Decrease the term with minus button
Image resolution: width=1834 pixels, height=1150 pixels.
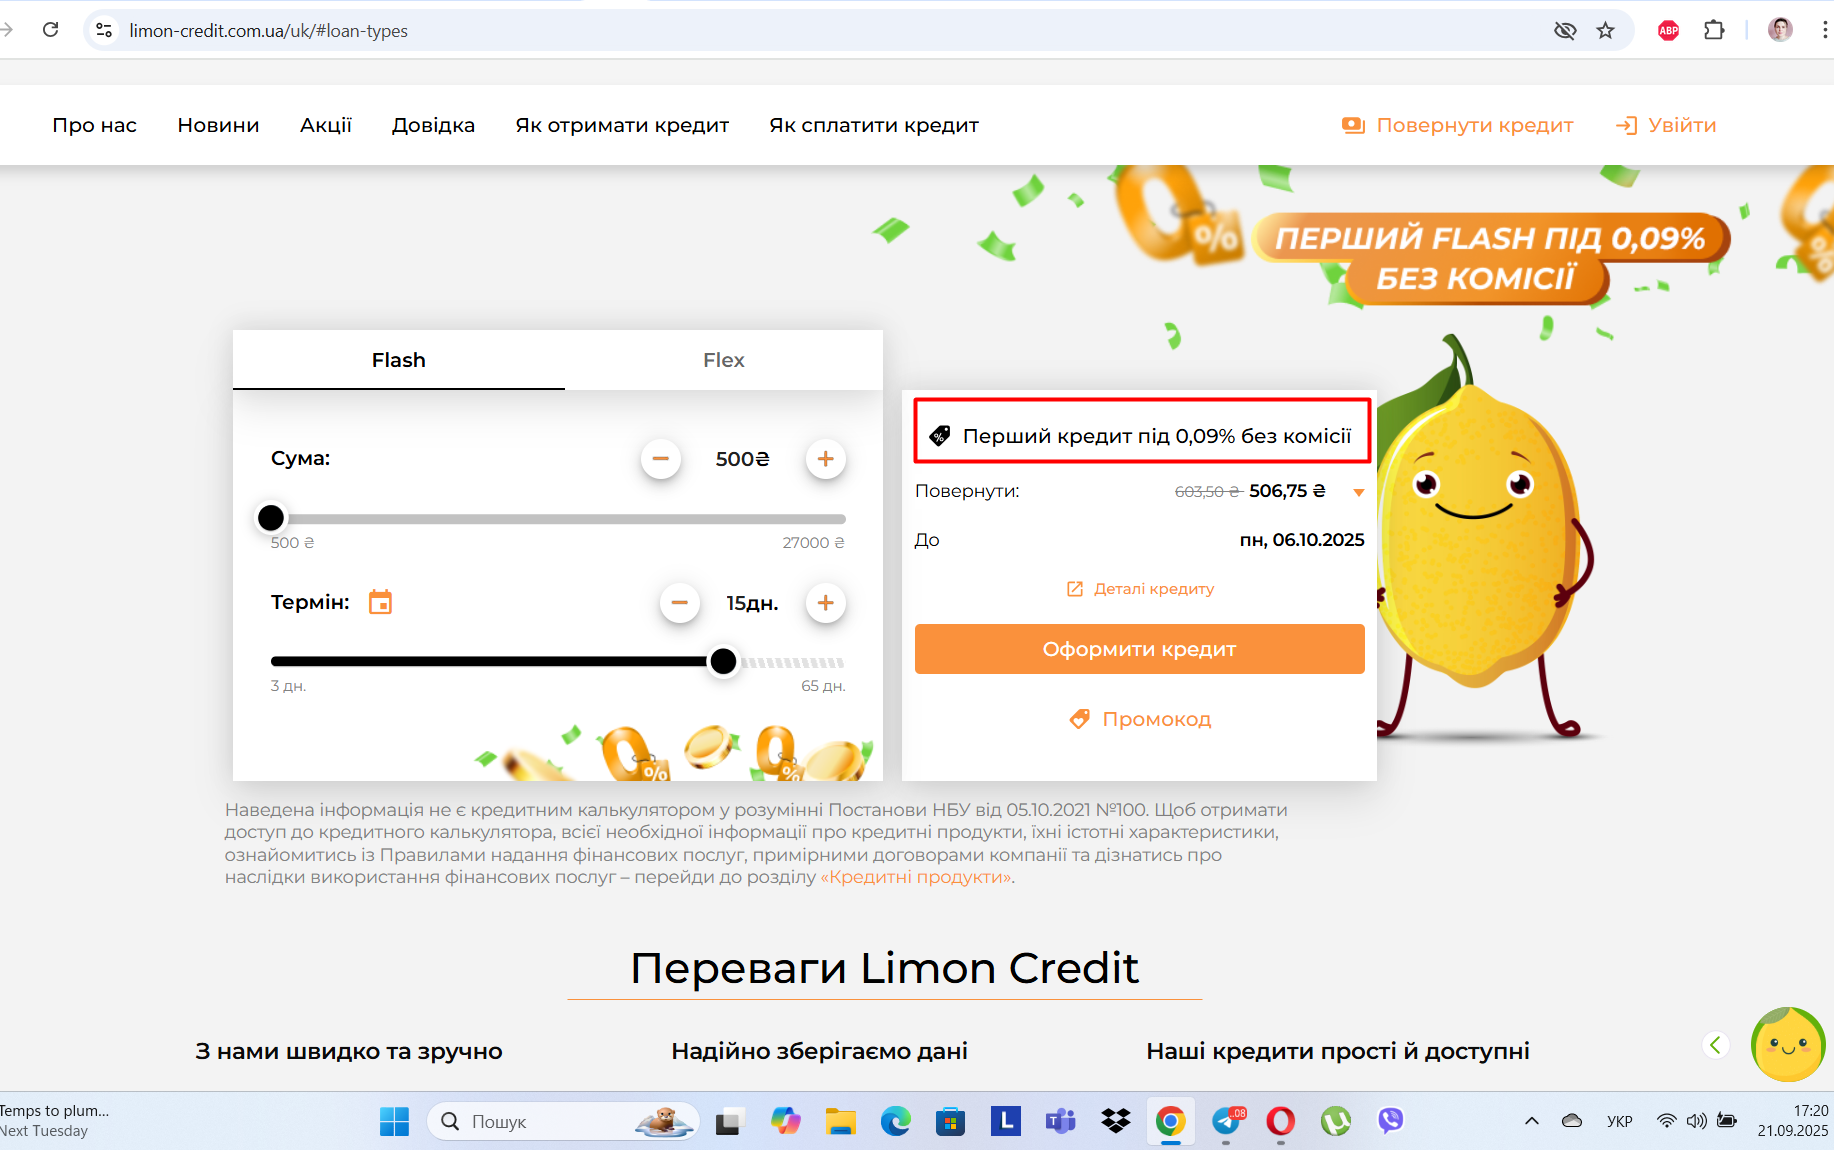tap(680, 603)
